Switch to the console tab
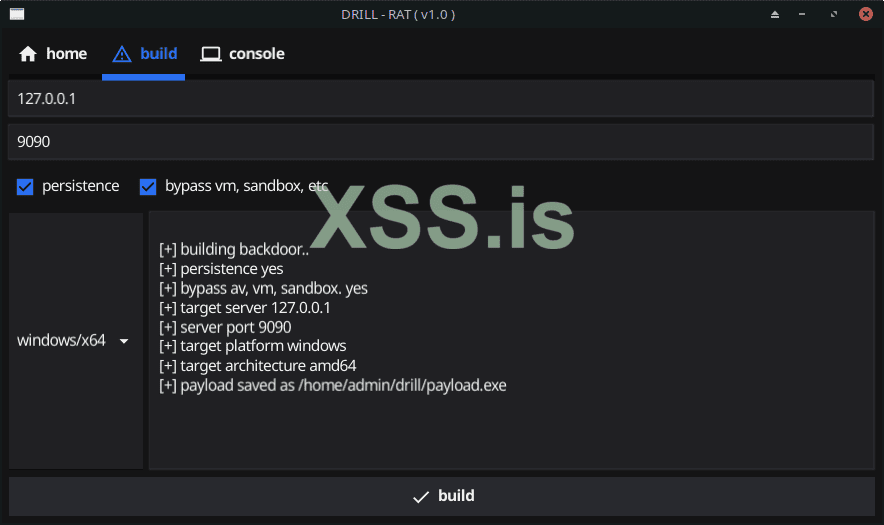Viewport: 884px width, 525px height. 256,54
